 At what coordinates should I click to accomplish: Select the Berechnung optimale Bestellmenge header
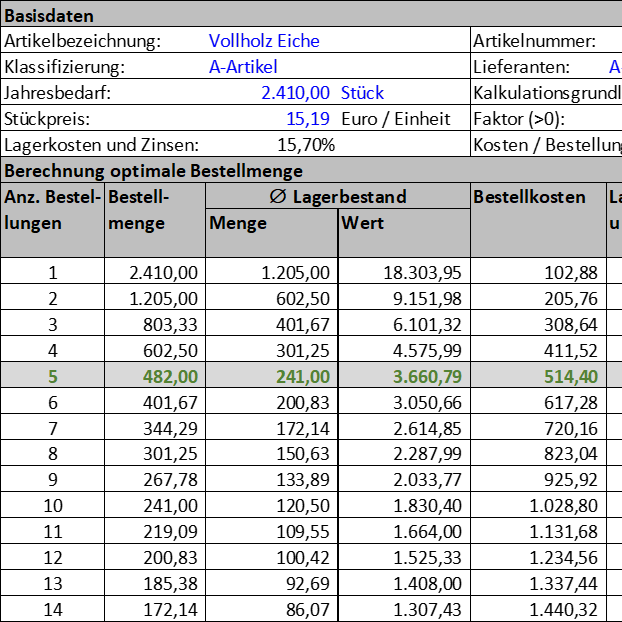[x=154, y=171]
